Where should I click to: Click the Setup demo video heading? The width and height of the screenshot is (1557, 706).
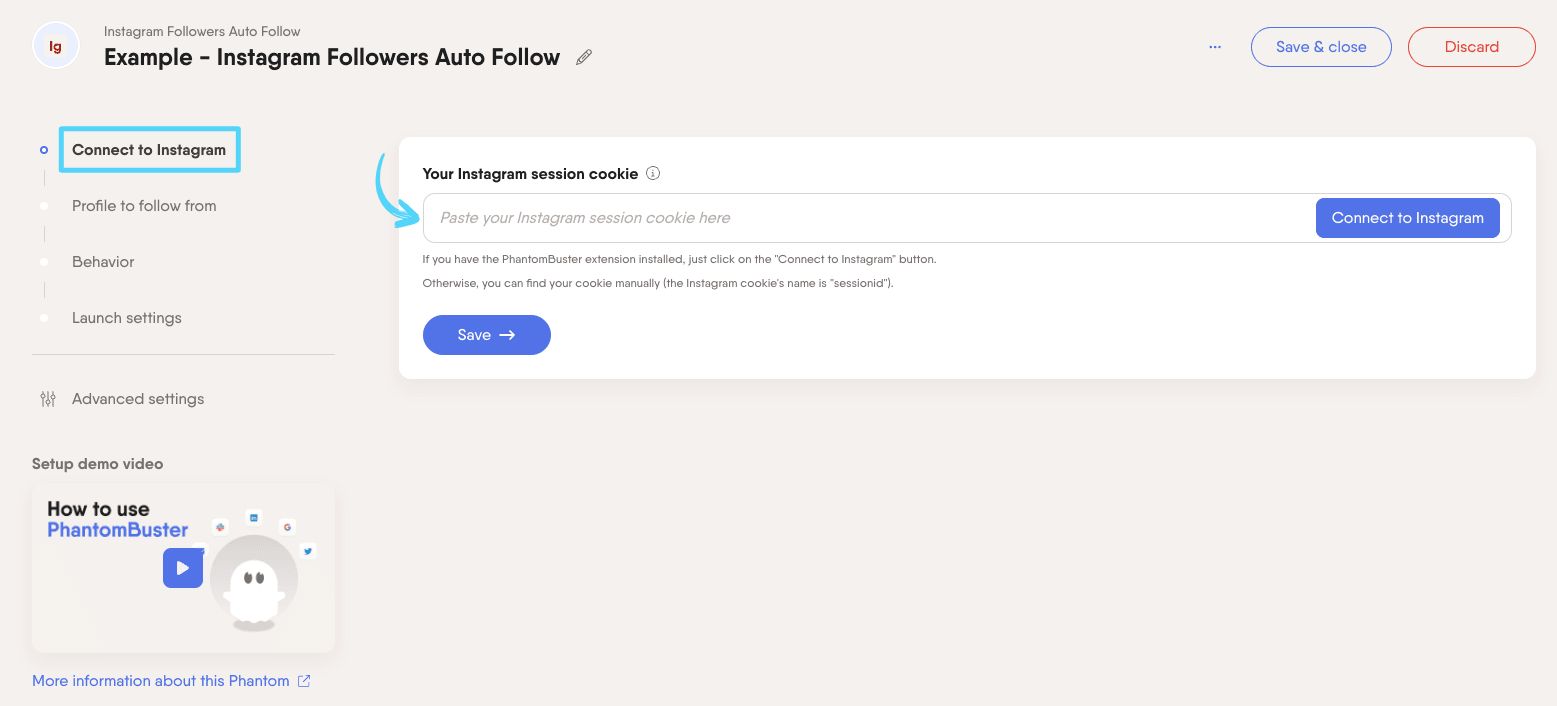coord(97,464)
